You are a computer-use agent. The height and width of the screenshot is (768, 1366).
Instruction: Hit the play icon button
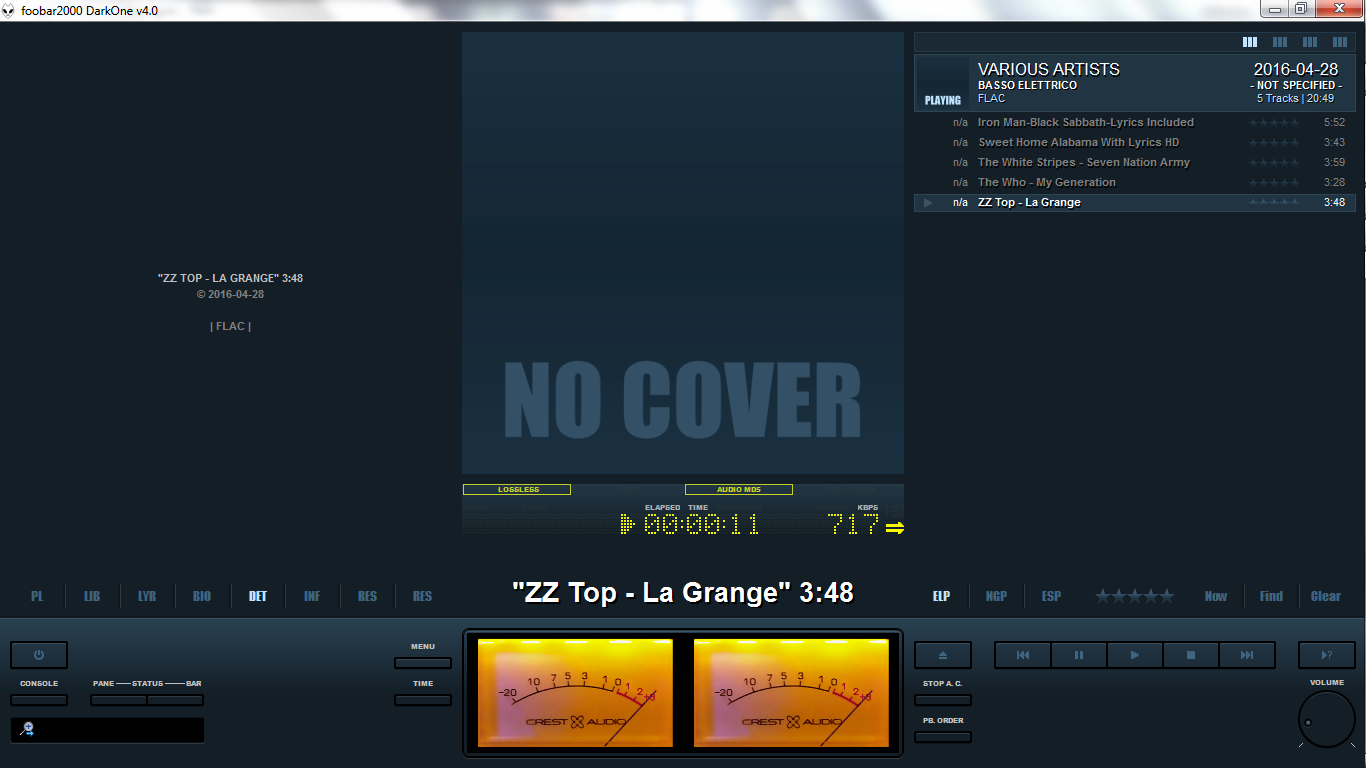coord(1135,655)
